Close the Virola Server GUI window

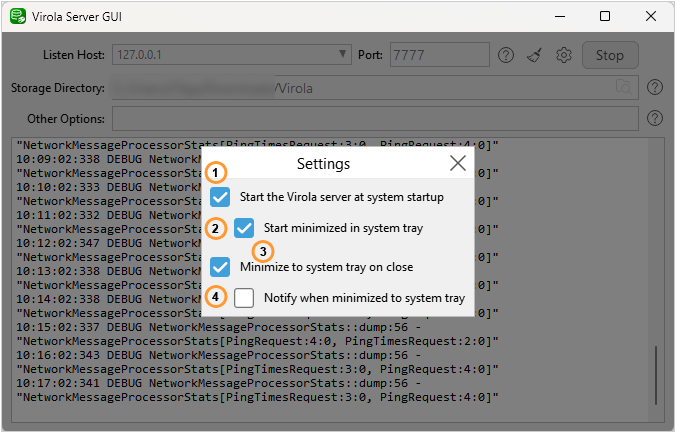[x=651, y=16]
